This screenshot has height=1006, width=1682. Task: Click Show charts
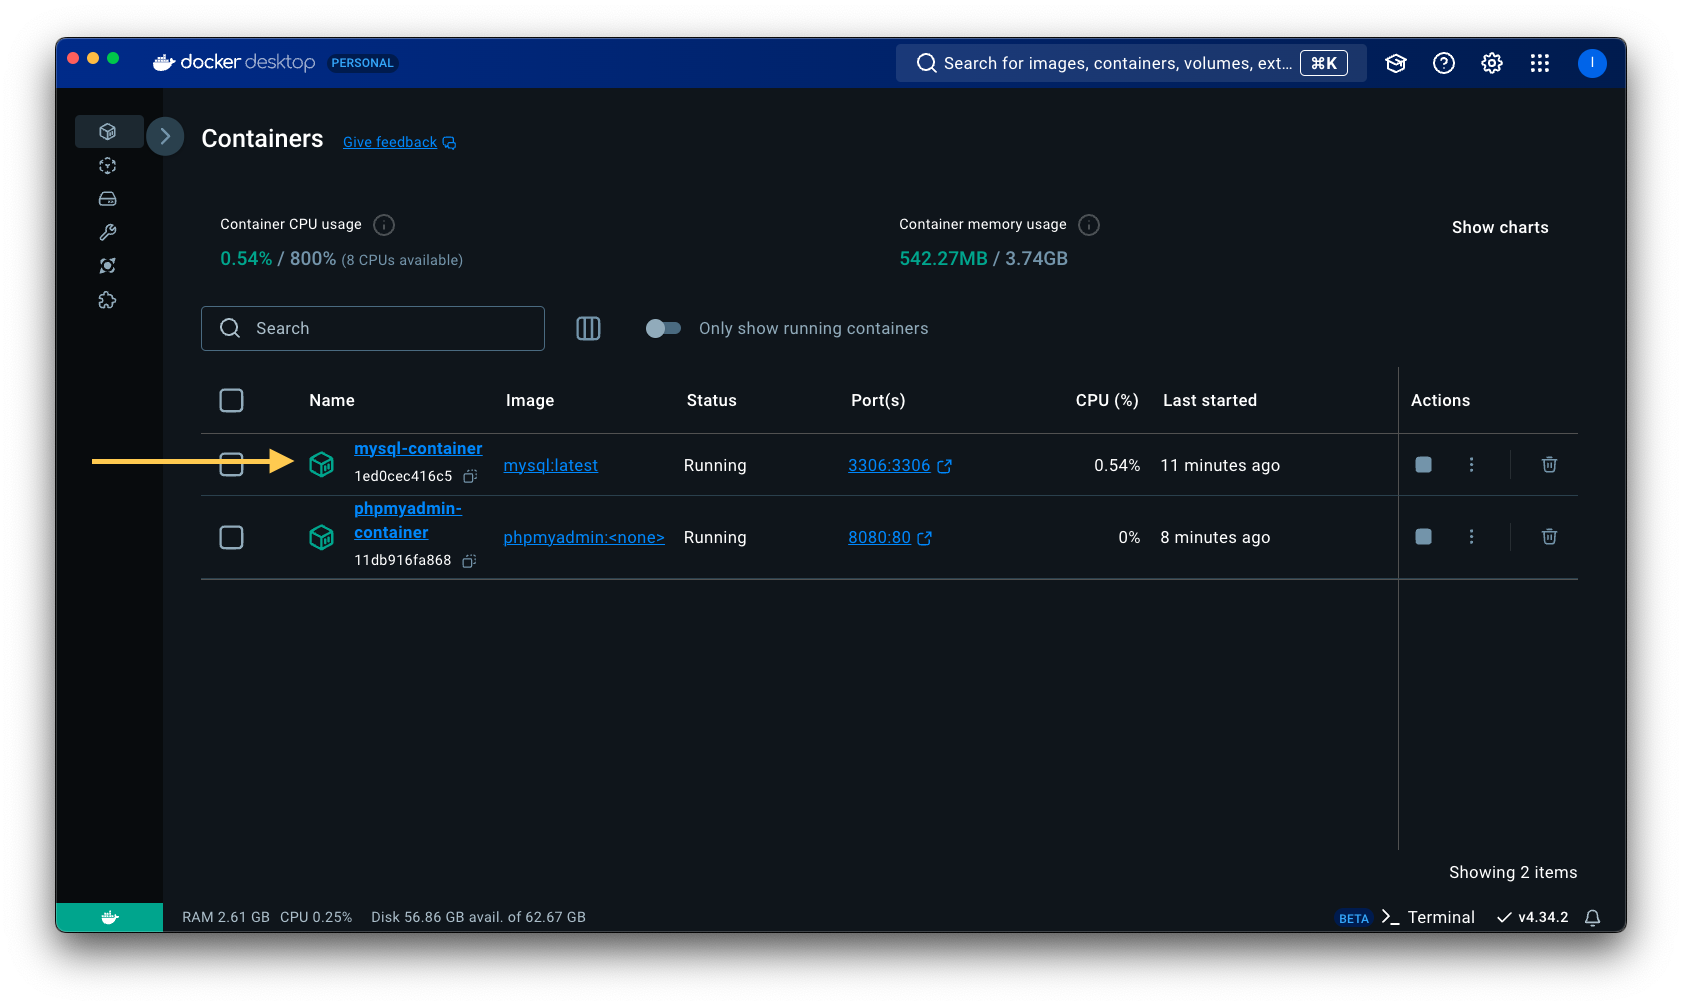[x=1500, y=227]
